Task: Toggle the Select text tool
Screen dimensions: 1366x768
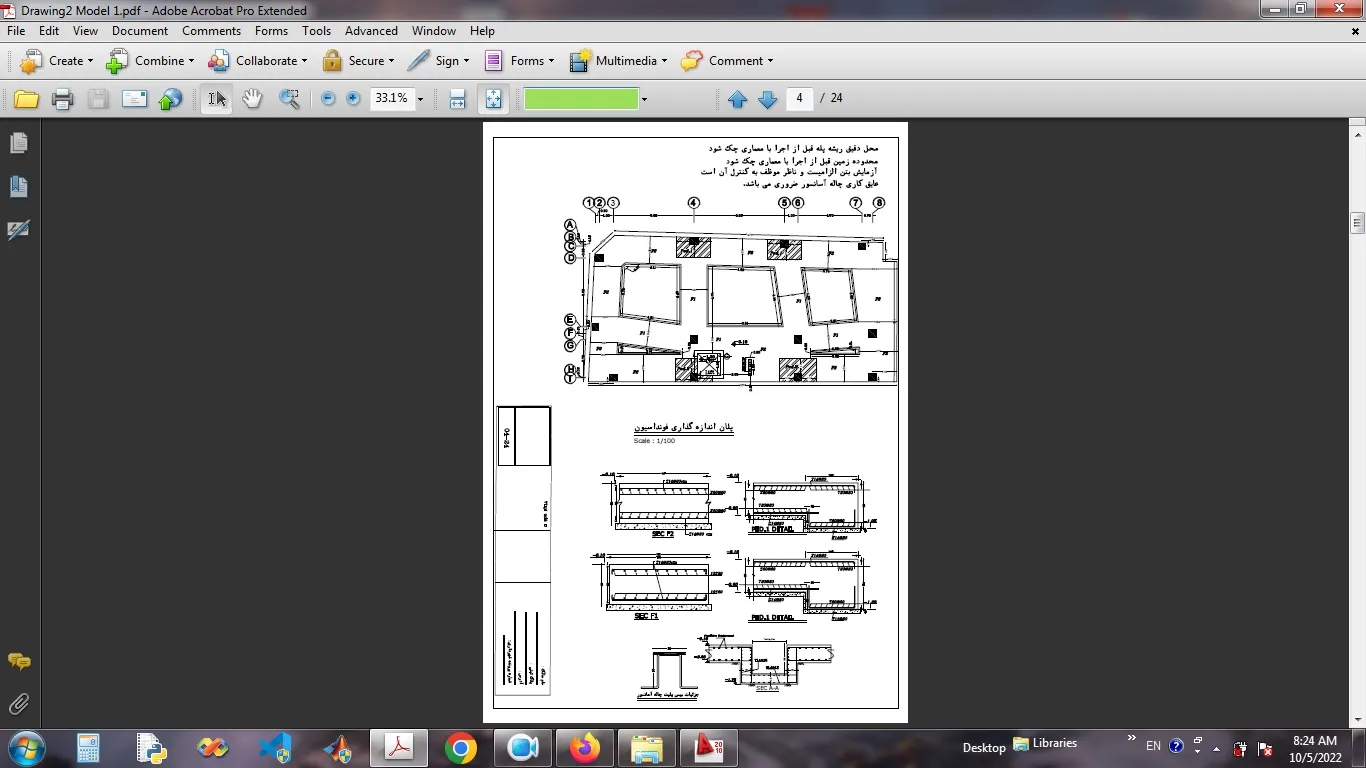Action: click(216, 99)
